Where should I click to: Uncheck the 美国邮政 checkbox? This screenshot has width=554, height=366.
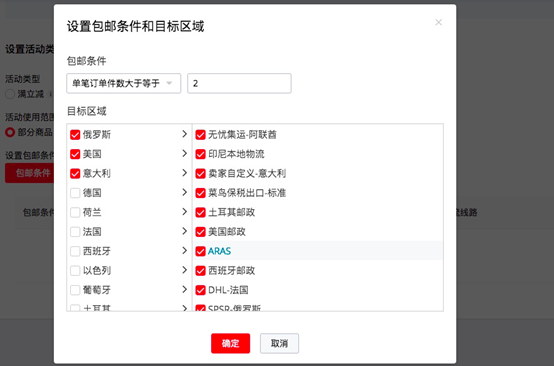point(200,232)
